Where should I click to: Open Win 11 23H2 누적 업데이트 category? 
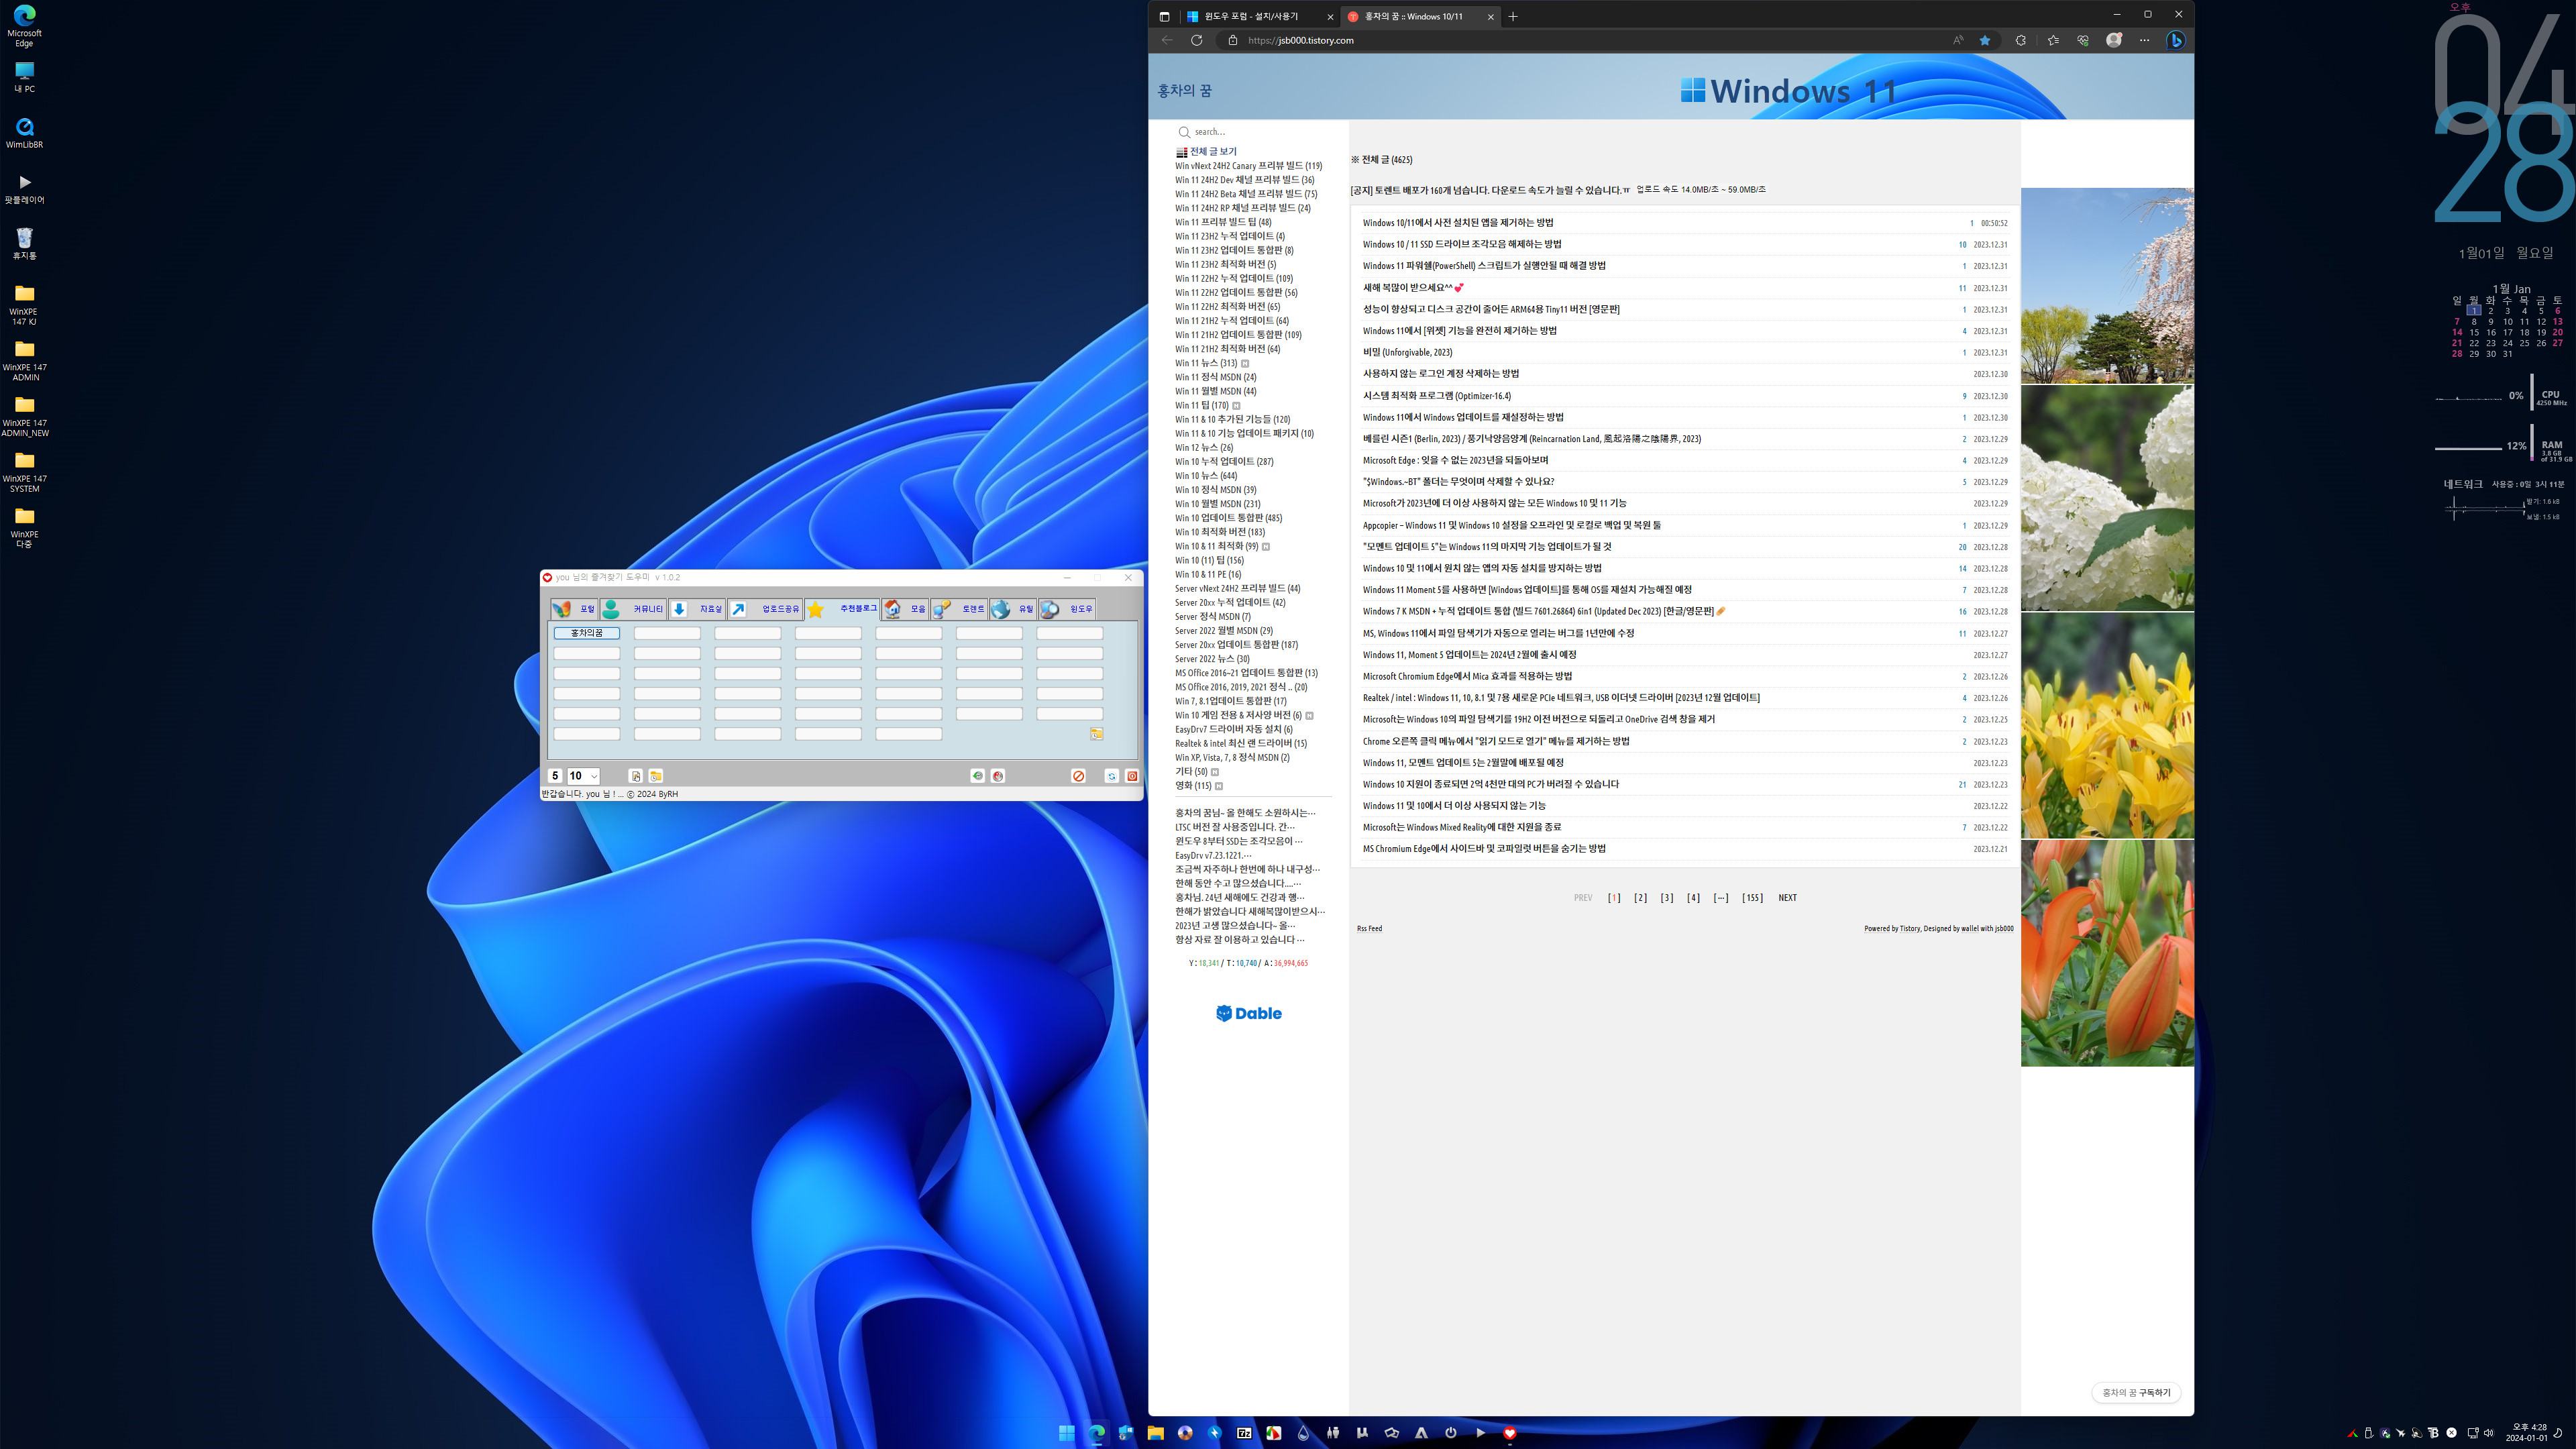click(x=1230, y=237)
